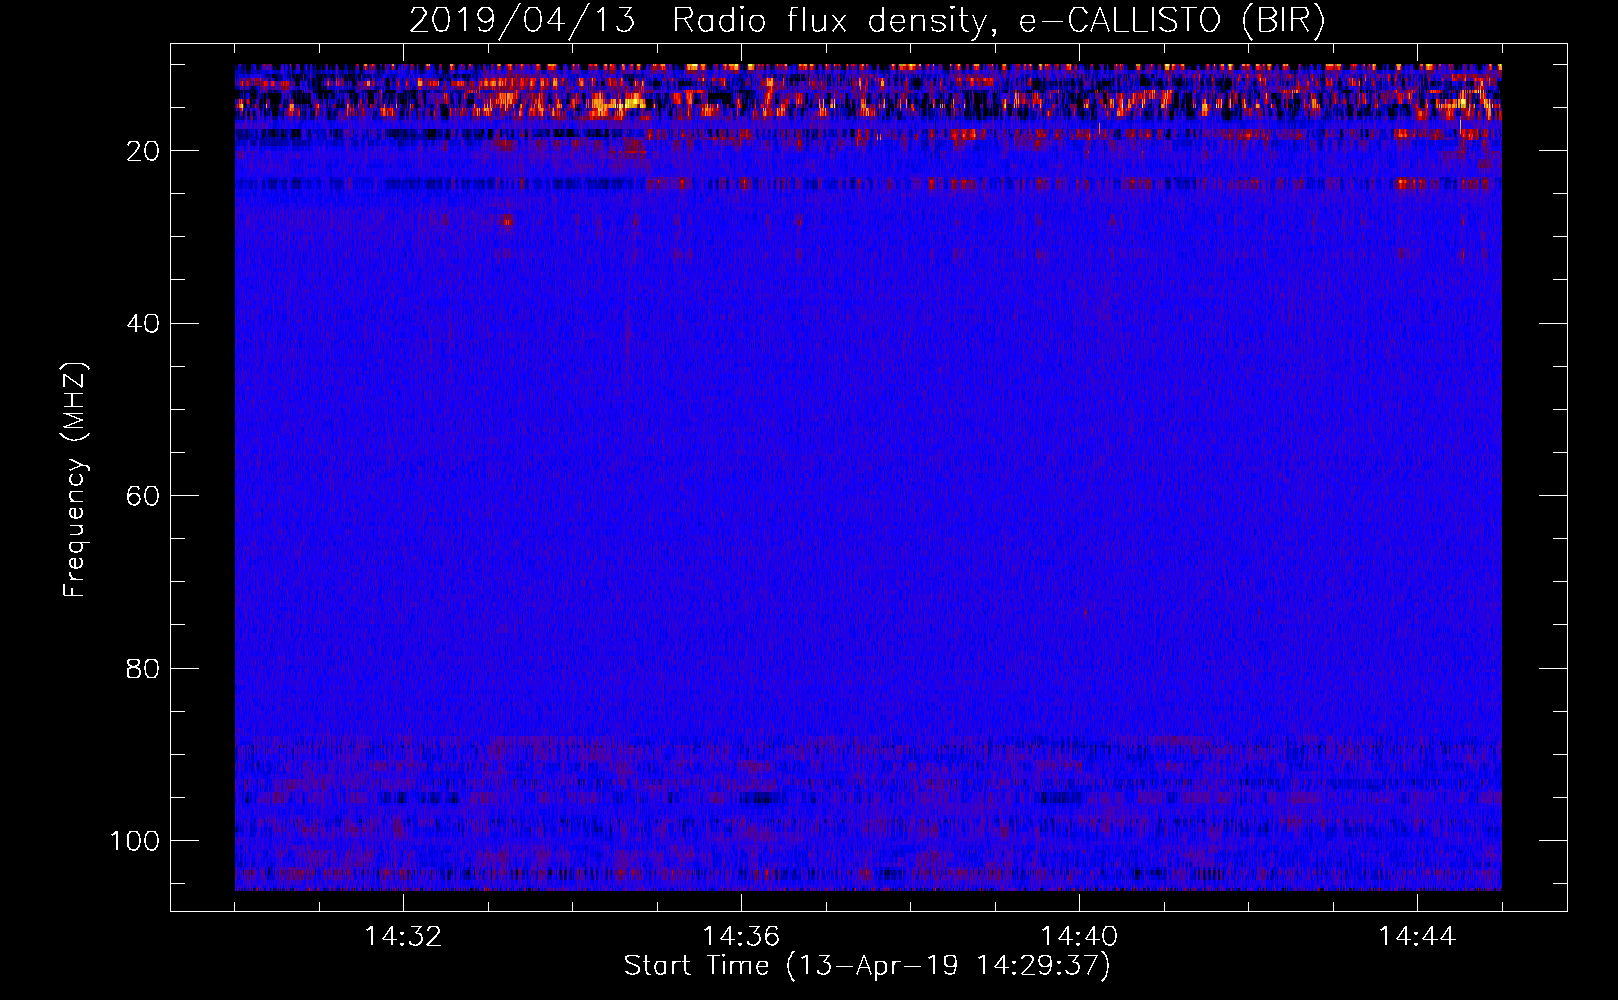Click the x-axis label "Start Time (13-Apr-19 14:29:37)"

pos(867,966)
